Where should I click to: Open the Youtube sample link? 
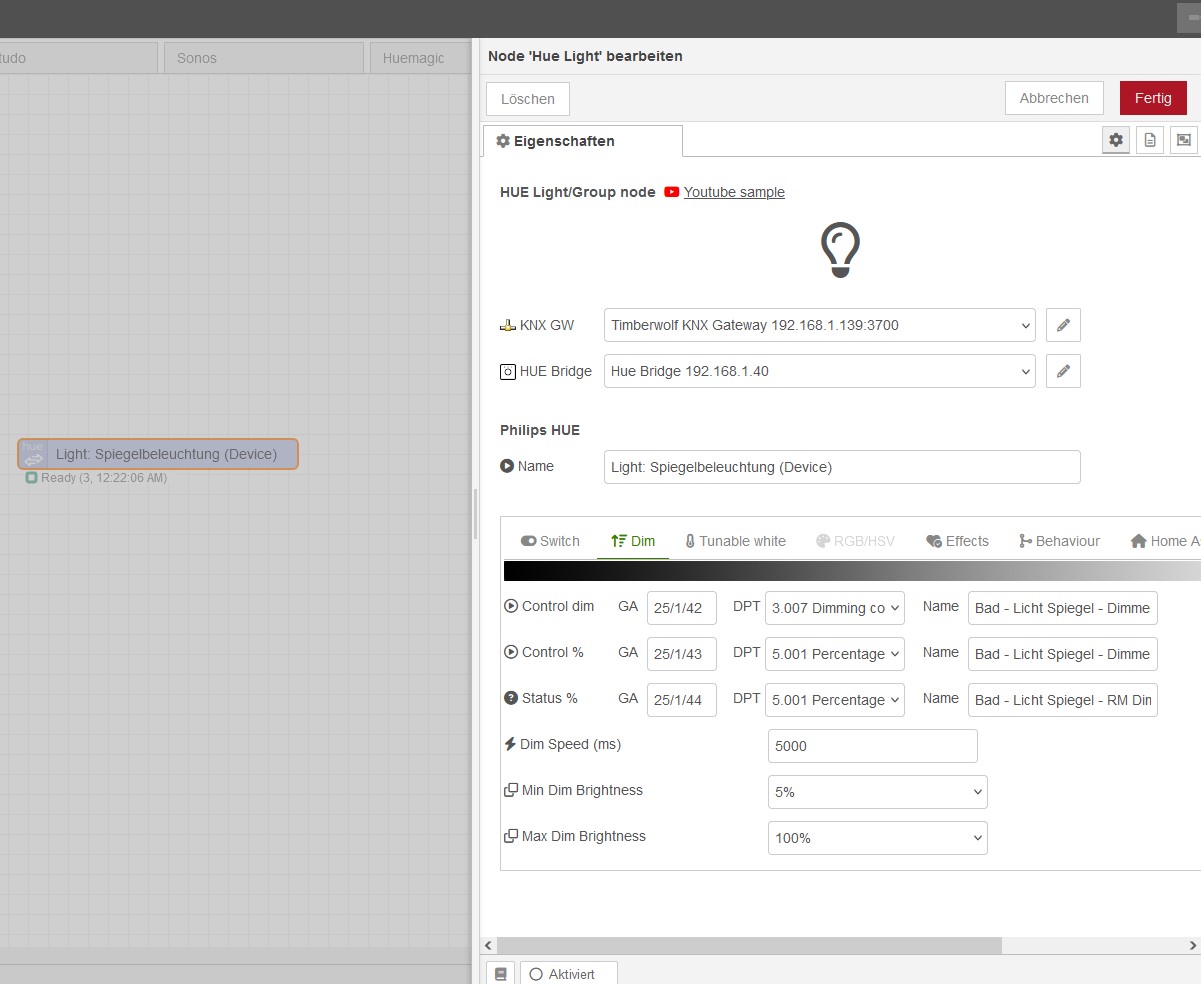[x=734, y=192]
